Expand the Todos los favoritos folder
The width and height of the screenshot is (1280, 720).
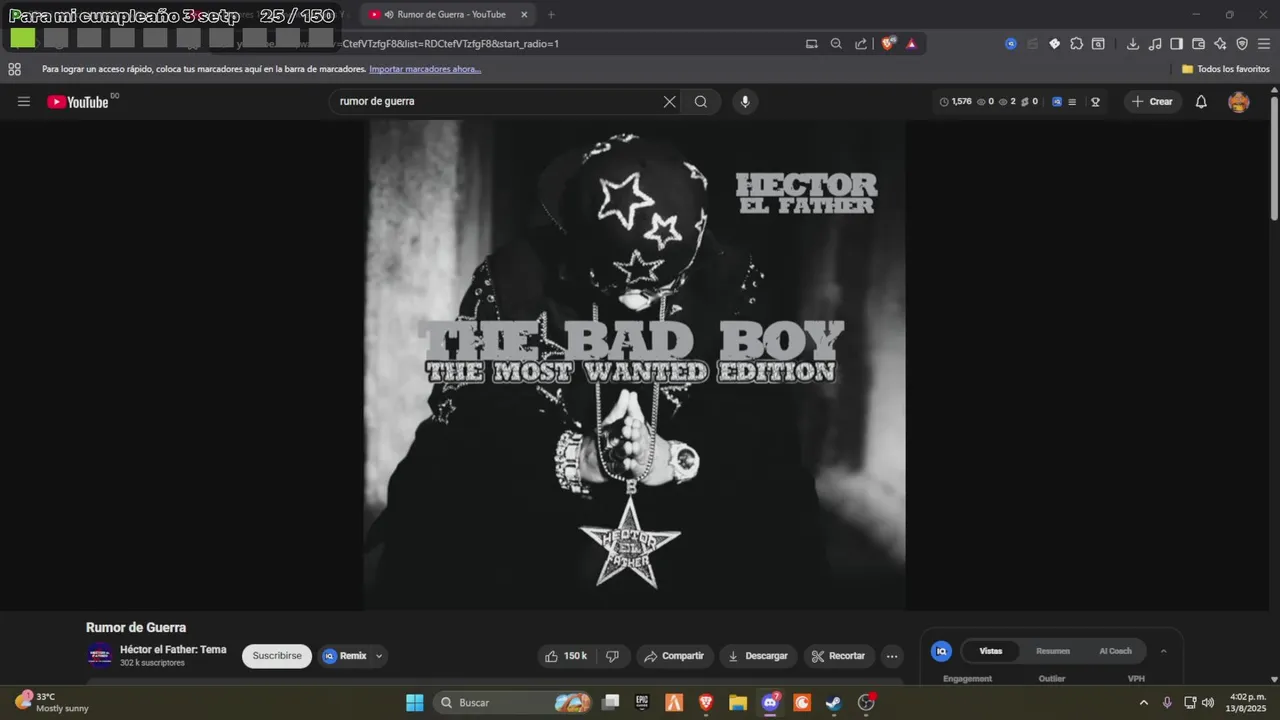click(1226, 69)
